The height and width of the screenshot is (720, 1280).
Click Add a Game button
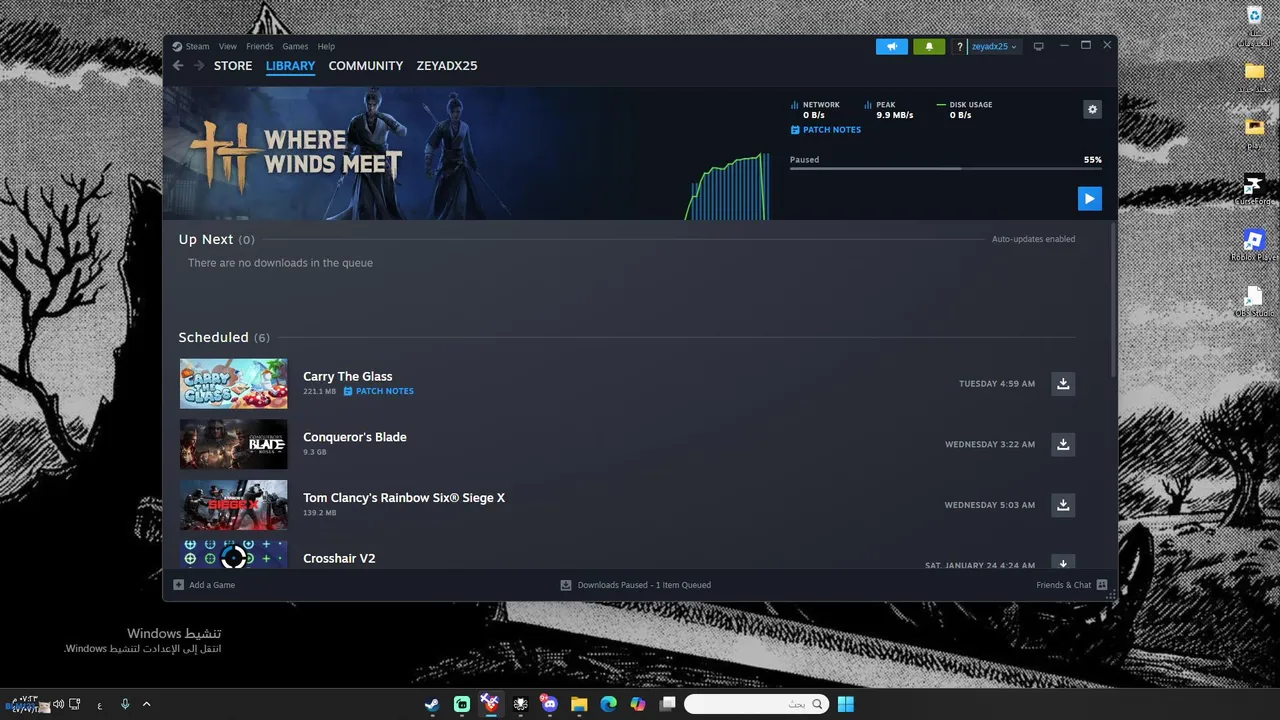204,585
